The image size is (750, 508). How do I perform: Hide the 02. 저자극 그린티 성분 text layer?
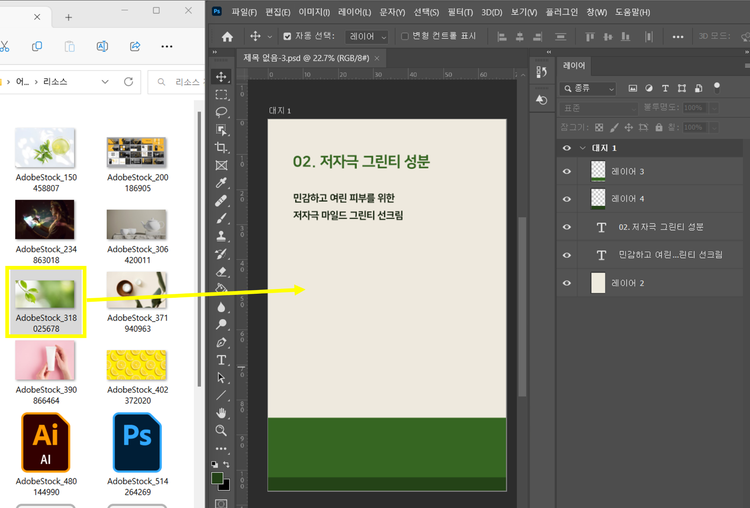point(567,227)
